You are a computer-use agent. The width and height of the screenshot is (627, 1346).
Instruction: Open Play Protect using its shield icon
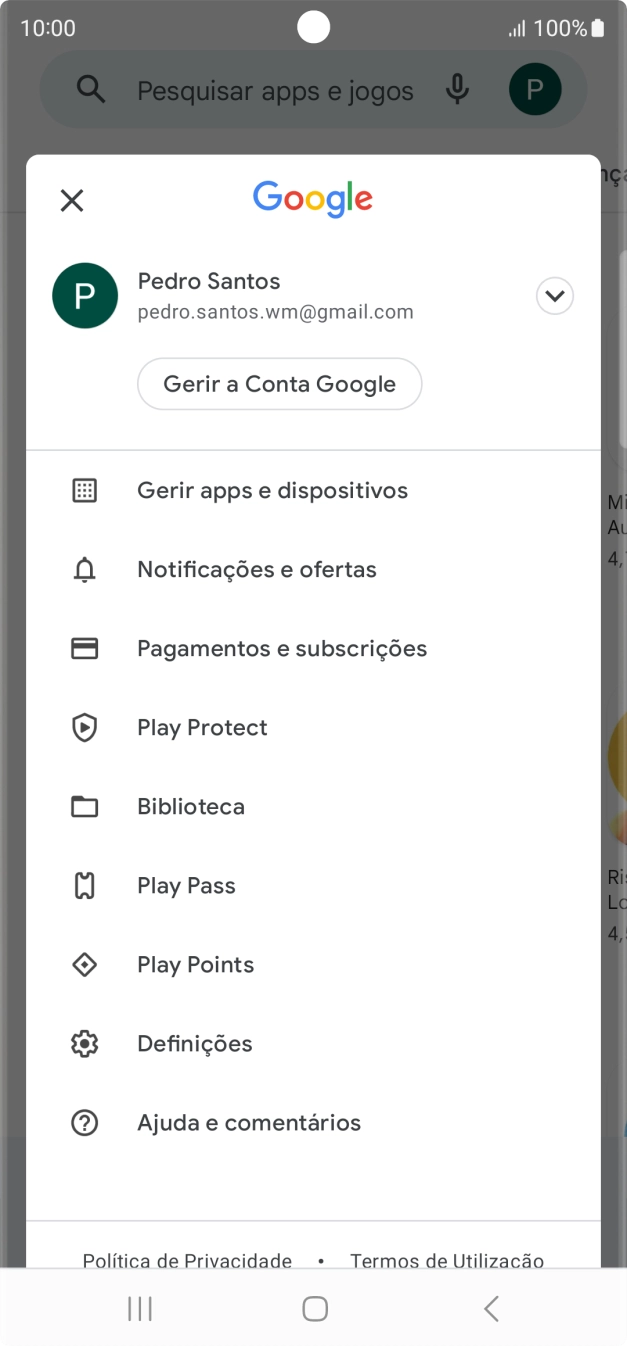(x=85, y=727)
